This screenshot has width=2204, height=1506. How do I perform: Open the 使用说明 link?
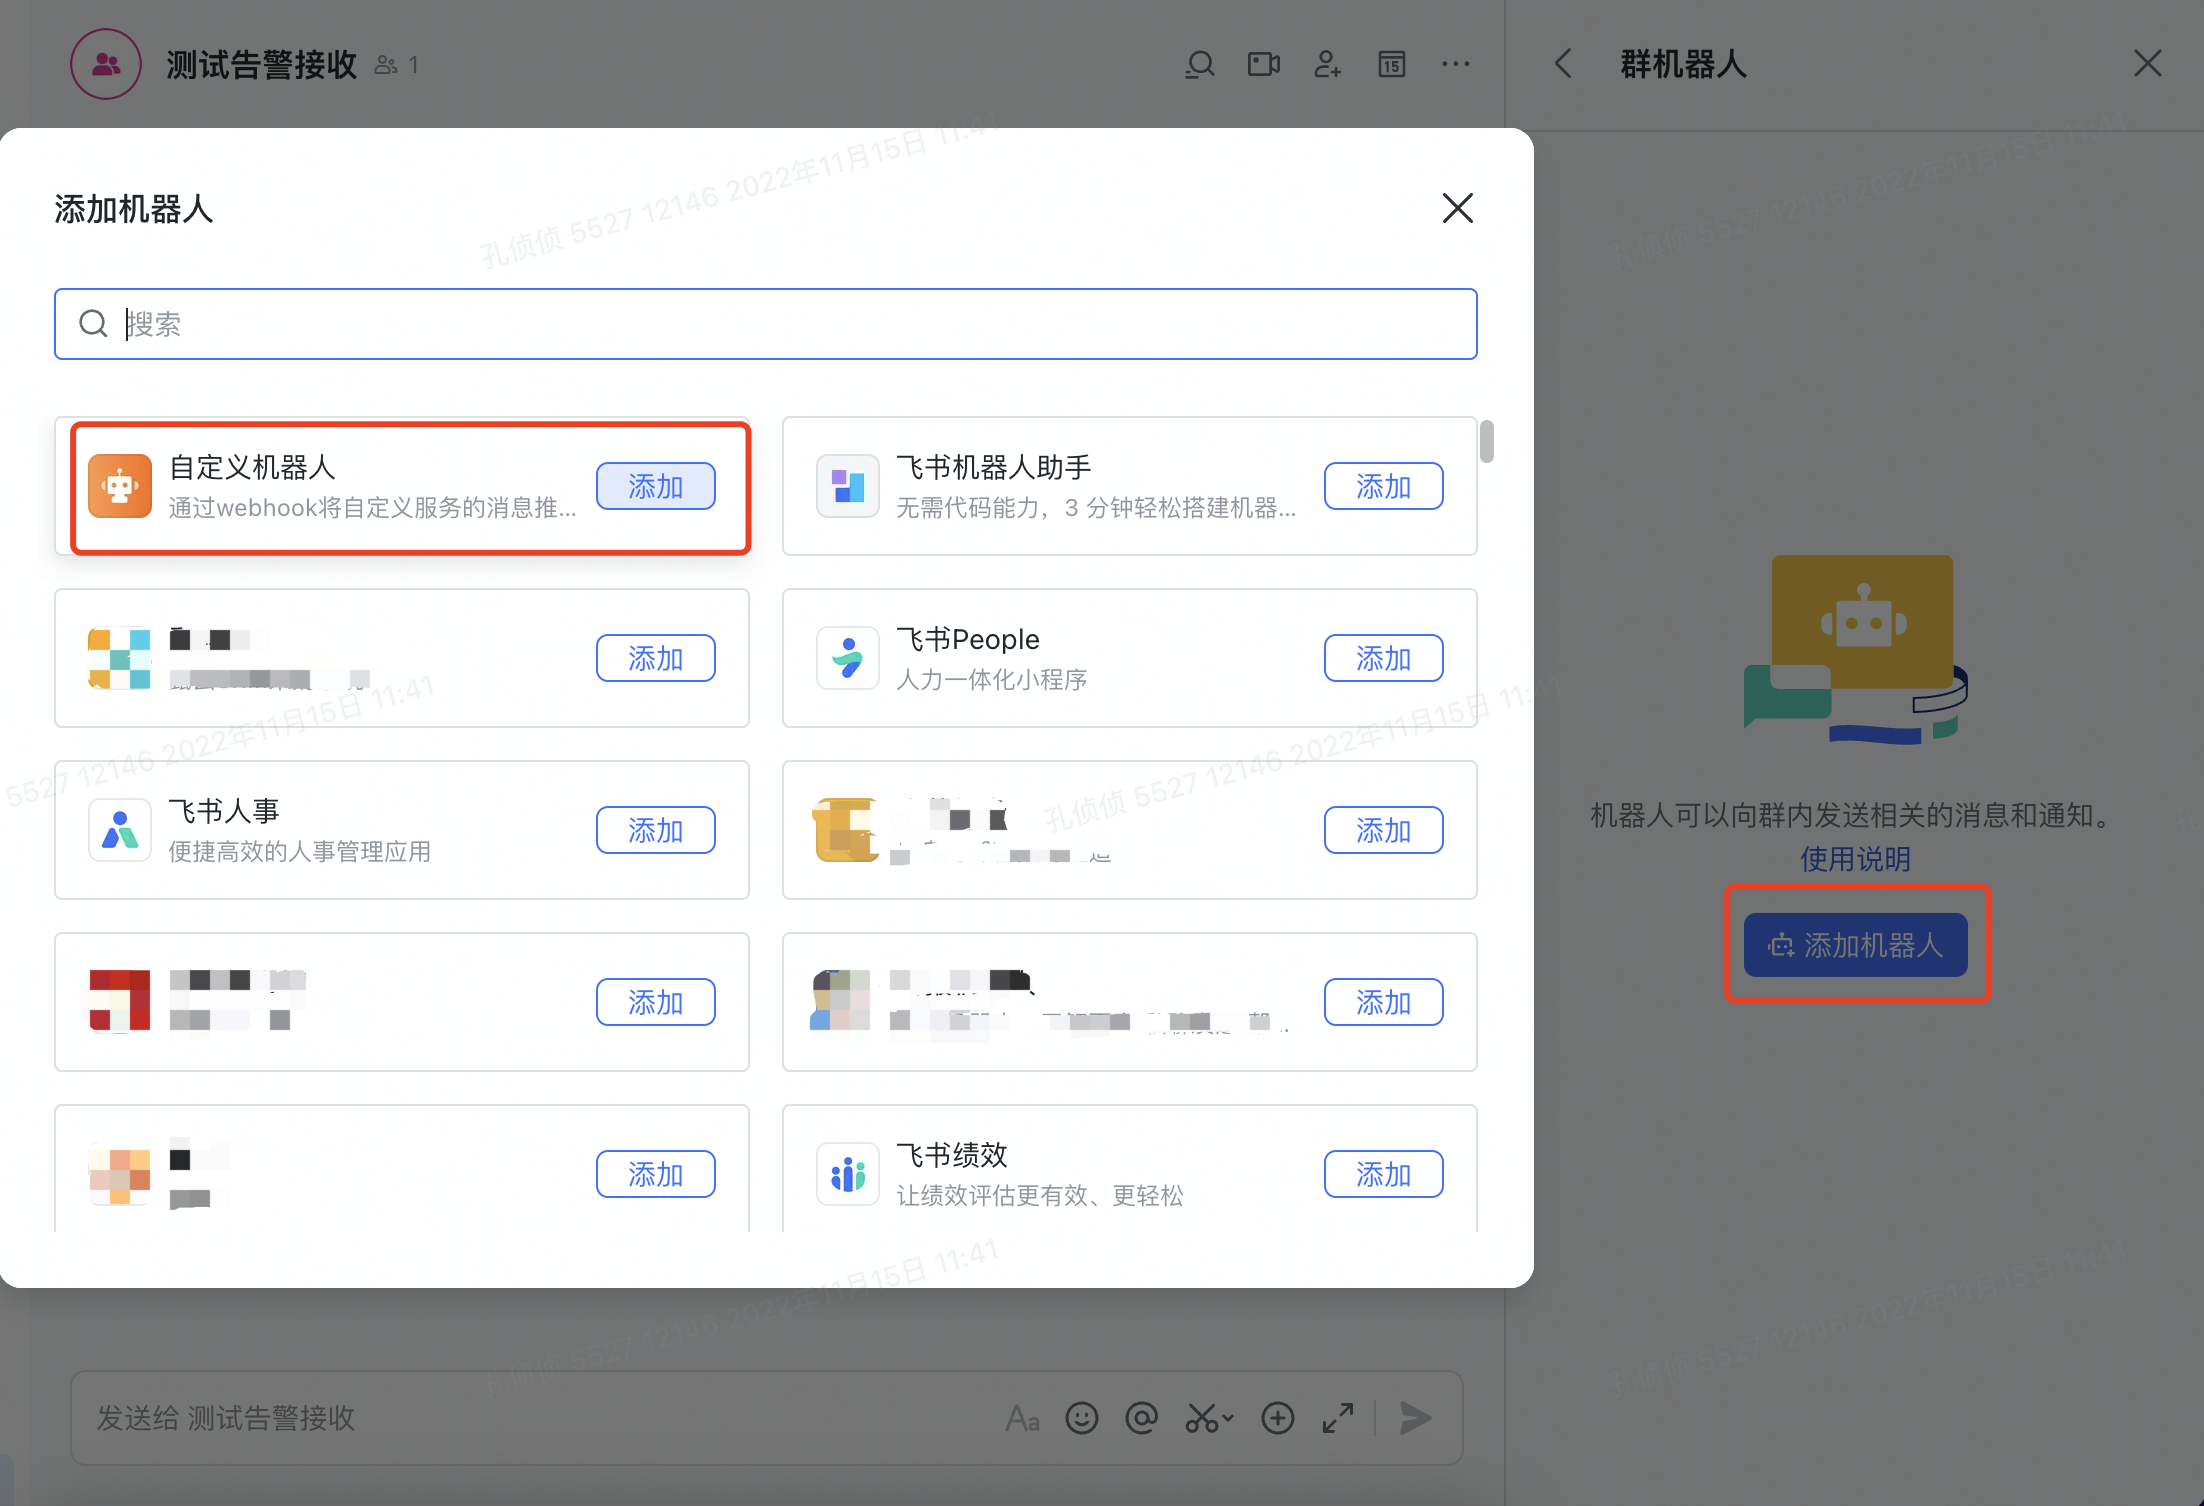(x=1855, y=859)
